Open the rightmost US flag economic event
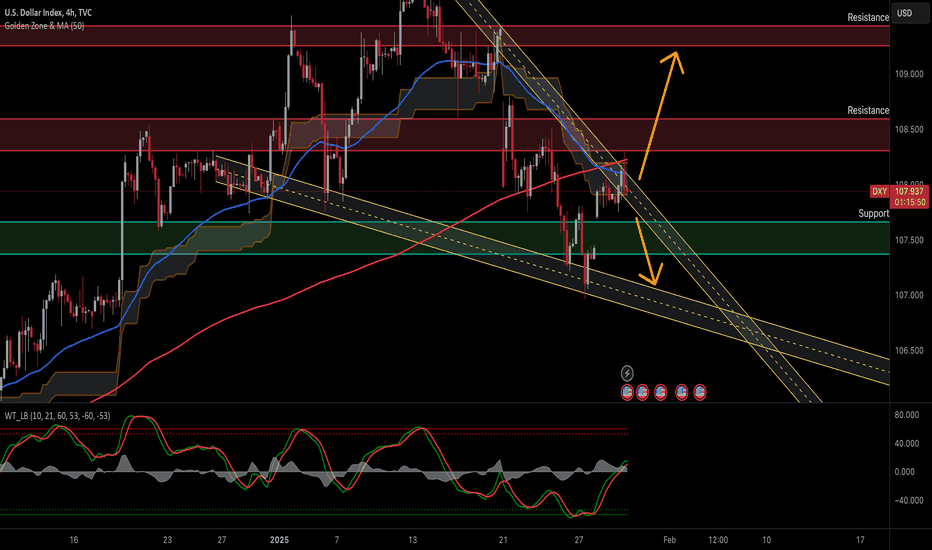The width and height of the screenshot is (932, 550). (700, 392)
